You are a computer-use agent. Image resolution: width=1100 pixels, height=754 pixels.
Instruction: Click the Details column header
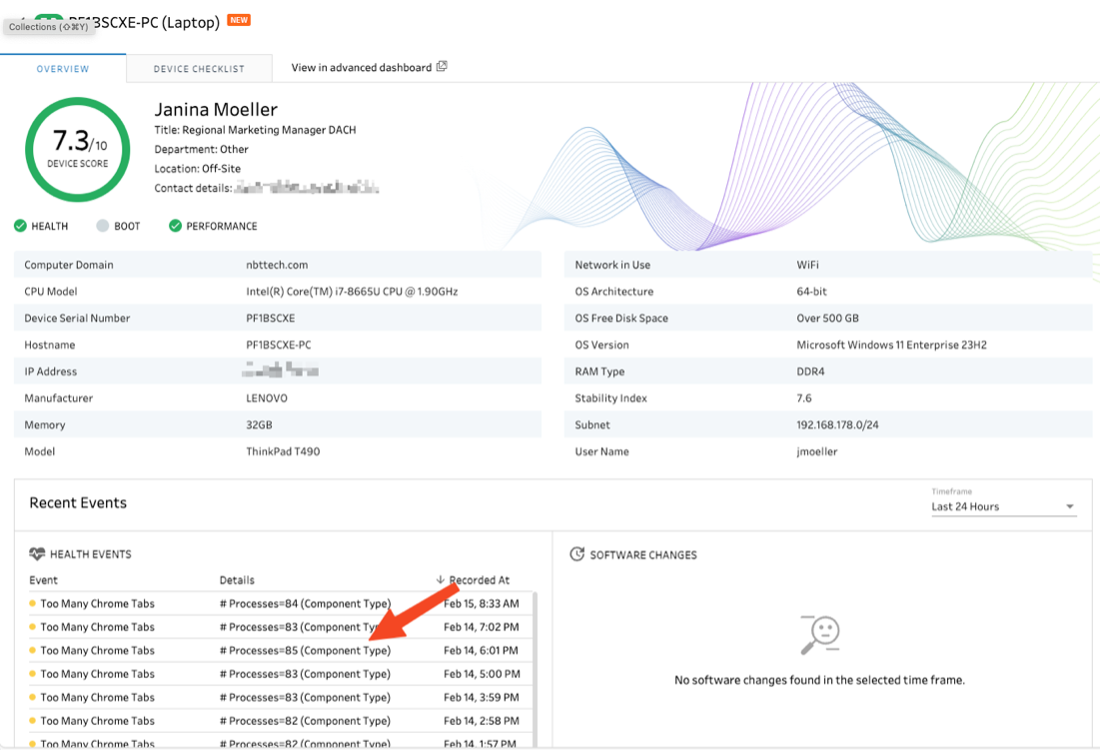[x=237, y=580]
